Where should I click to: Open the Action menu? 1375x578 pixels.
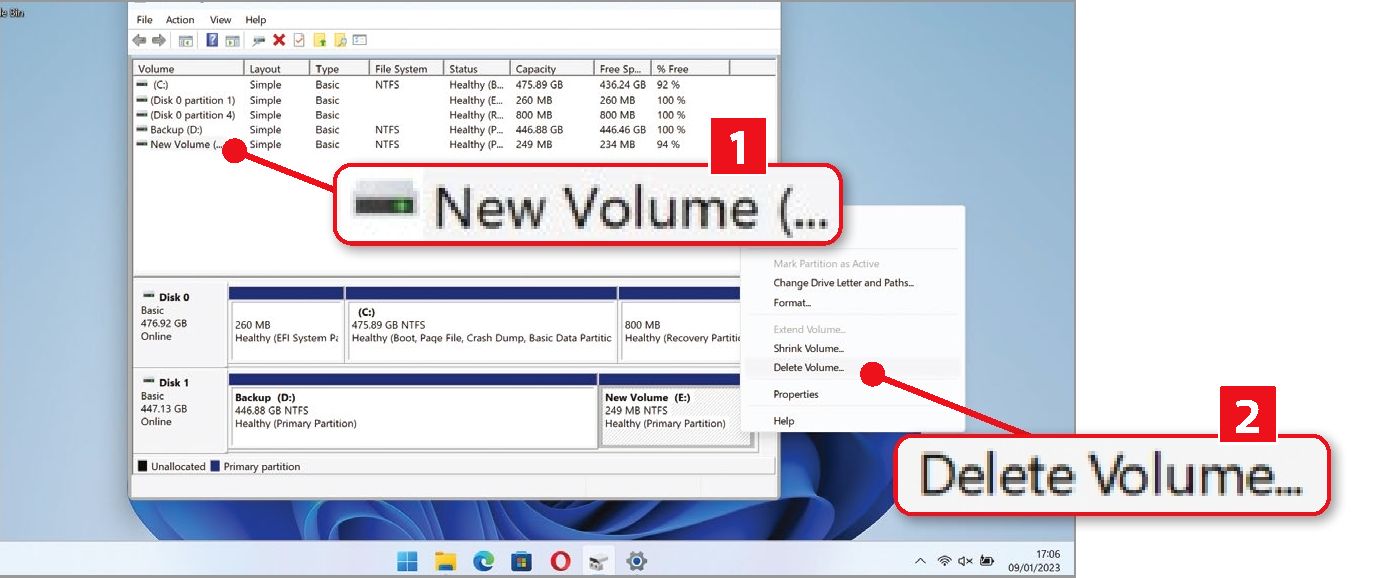click(180, 20)
